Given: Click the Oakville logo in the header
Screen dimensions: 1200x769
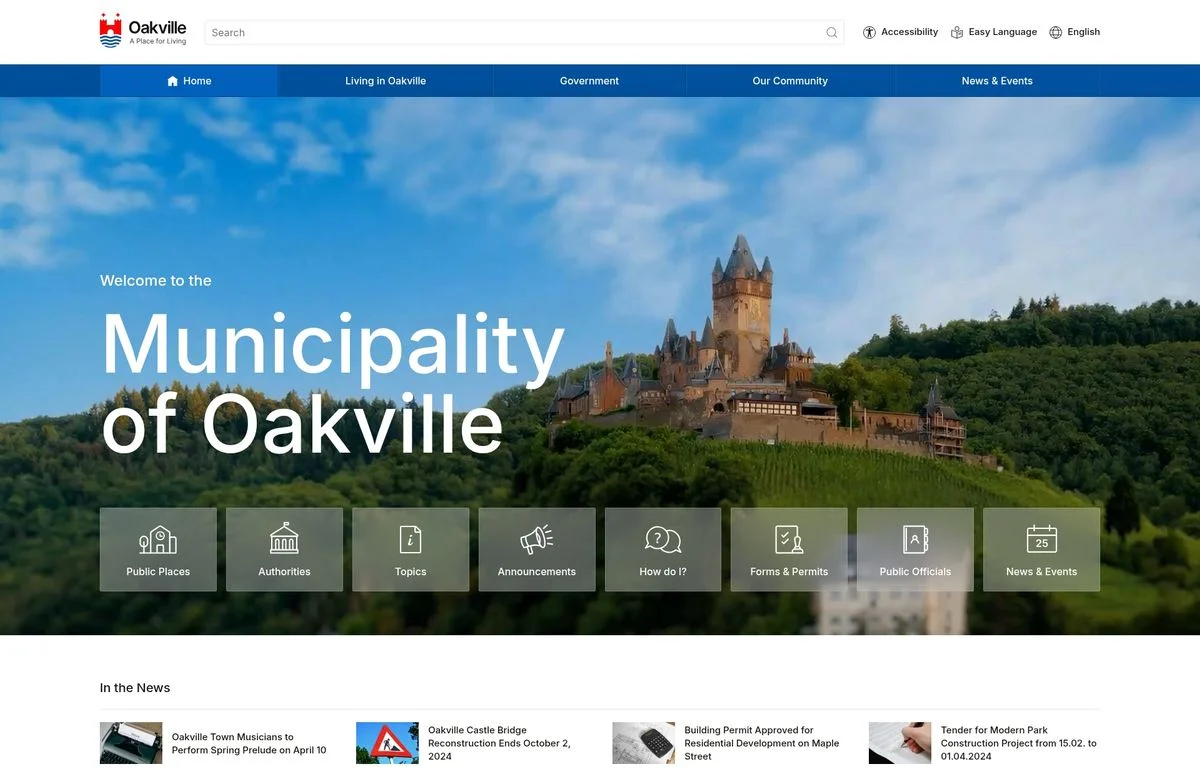Looking at the screenshot, I should (x=143, y=31).
